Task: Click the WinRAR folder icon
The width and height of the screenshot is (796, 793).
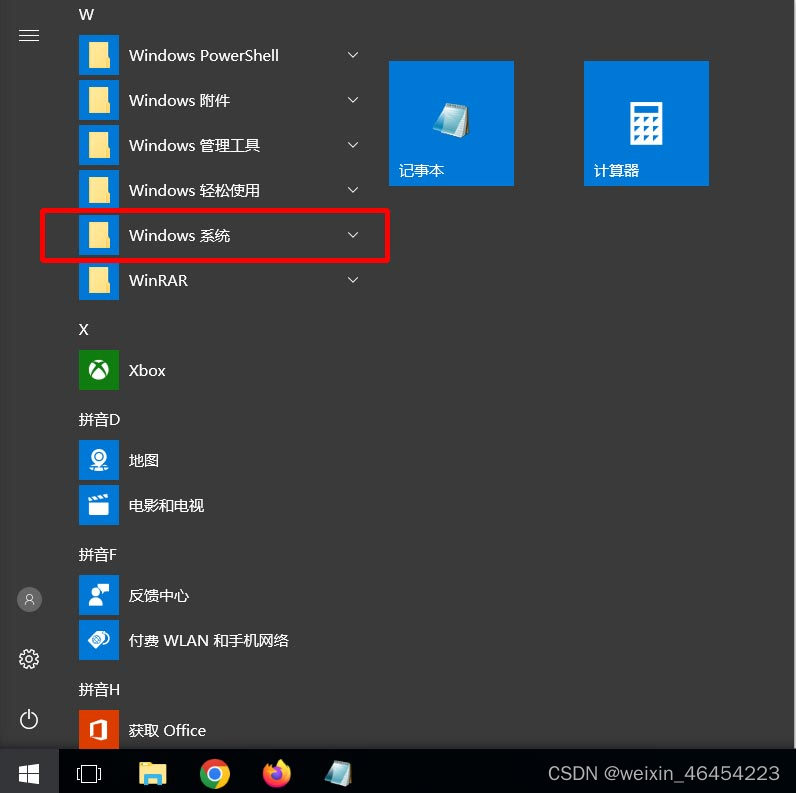Action: pyautogui.click(x=99, y=280)
